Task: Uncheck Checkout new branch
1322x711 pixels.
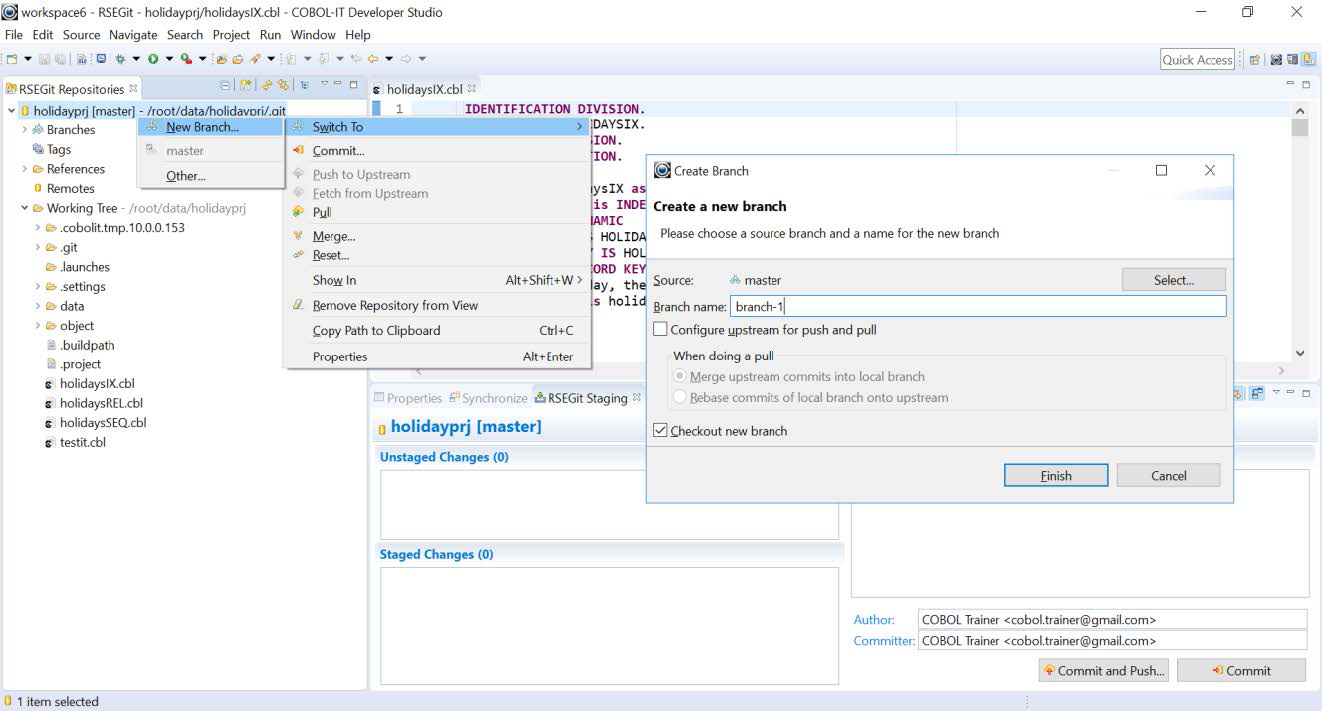Action: [x=661, y=430]
